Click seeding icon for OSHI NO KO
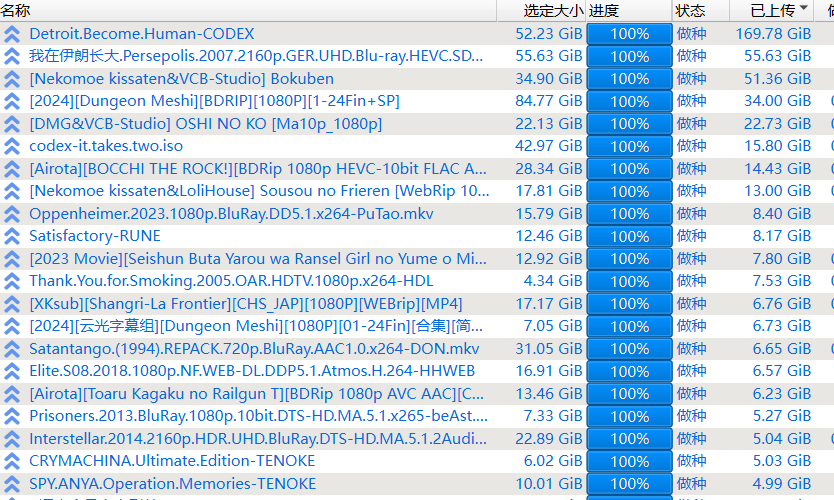The height and width of the screenshot is (500, 834). click(x=12, y=124)
